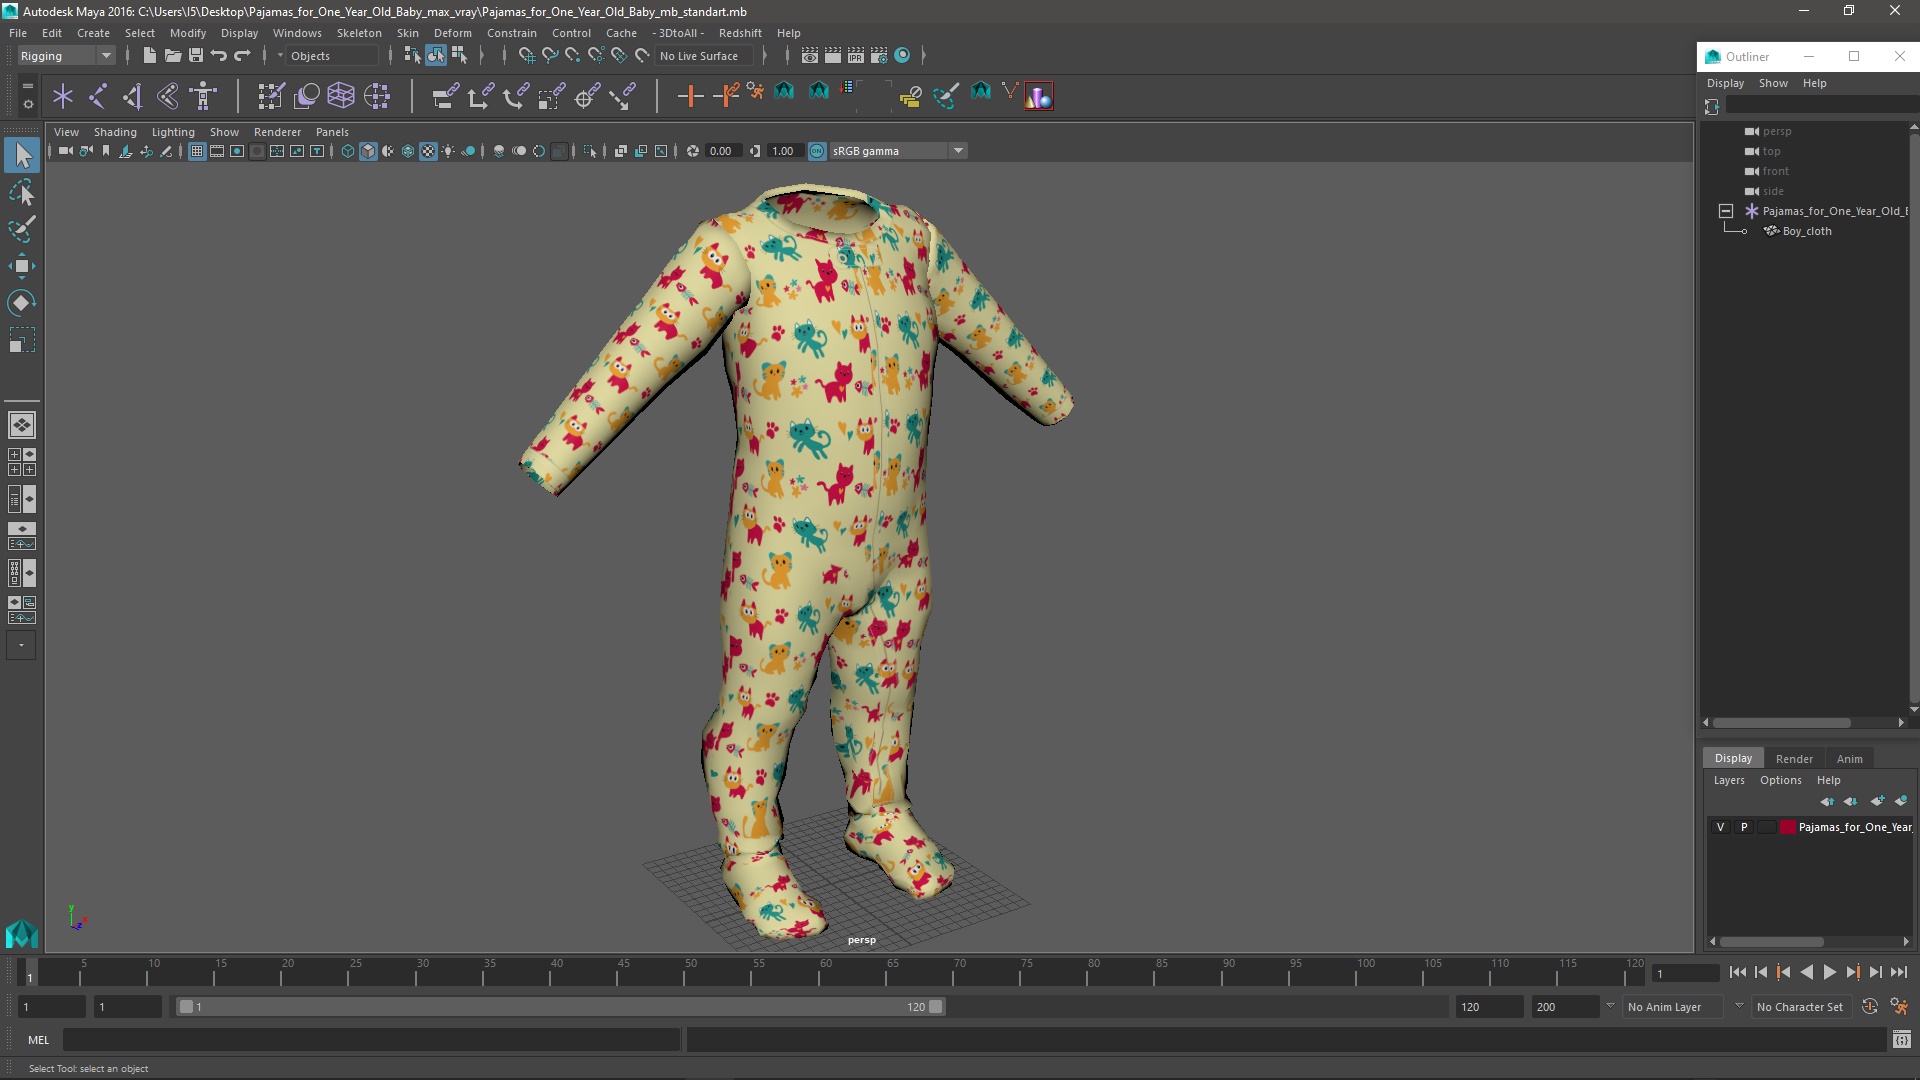
Task: Click the Play forwards button
Action: pyautogui.click(x=1829, y=972)
